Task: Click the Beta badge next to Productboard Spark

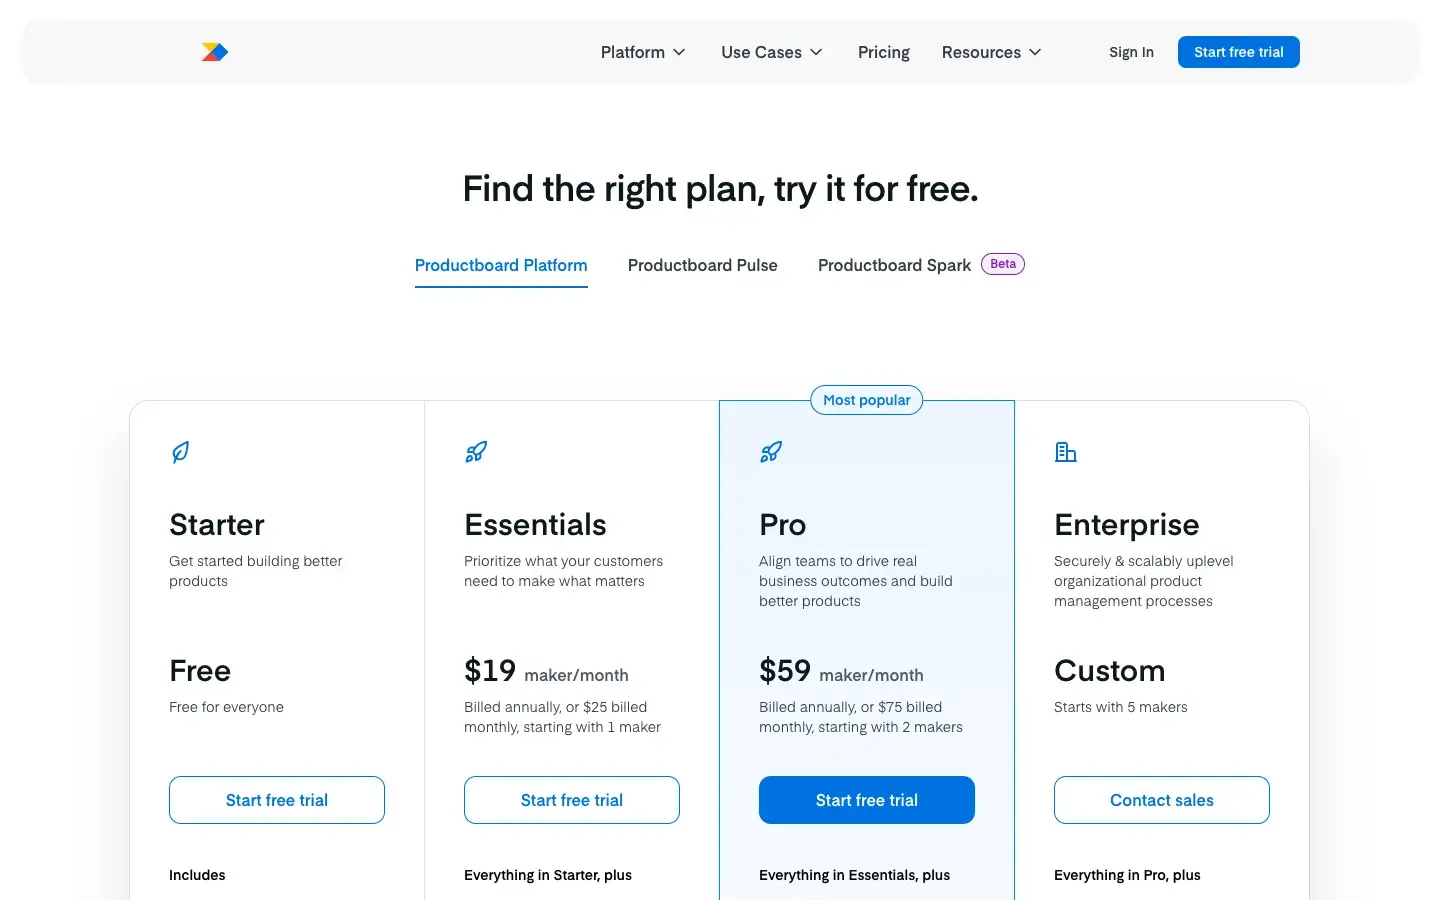Action: (1003, 263)
